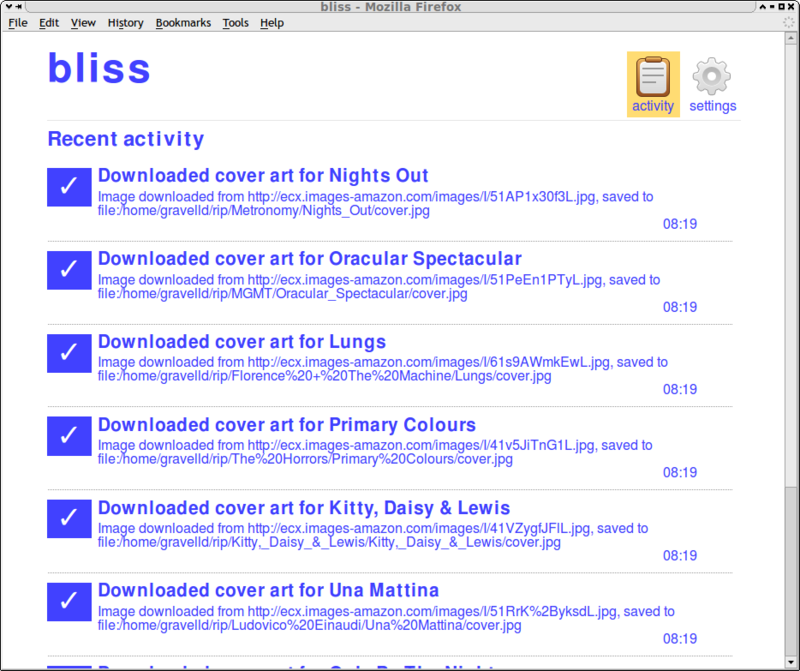Click Oracular Spectacular image download description
The image size is (800, 671).
pos(379,287)
